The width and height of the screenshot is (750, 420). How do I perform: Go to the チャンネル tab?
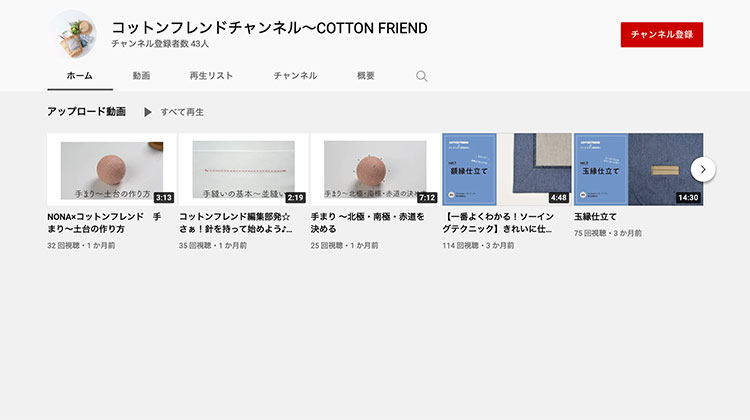coord(295,76)
